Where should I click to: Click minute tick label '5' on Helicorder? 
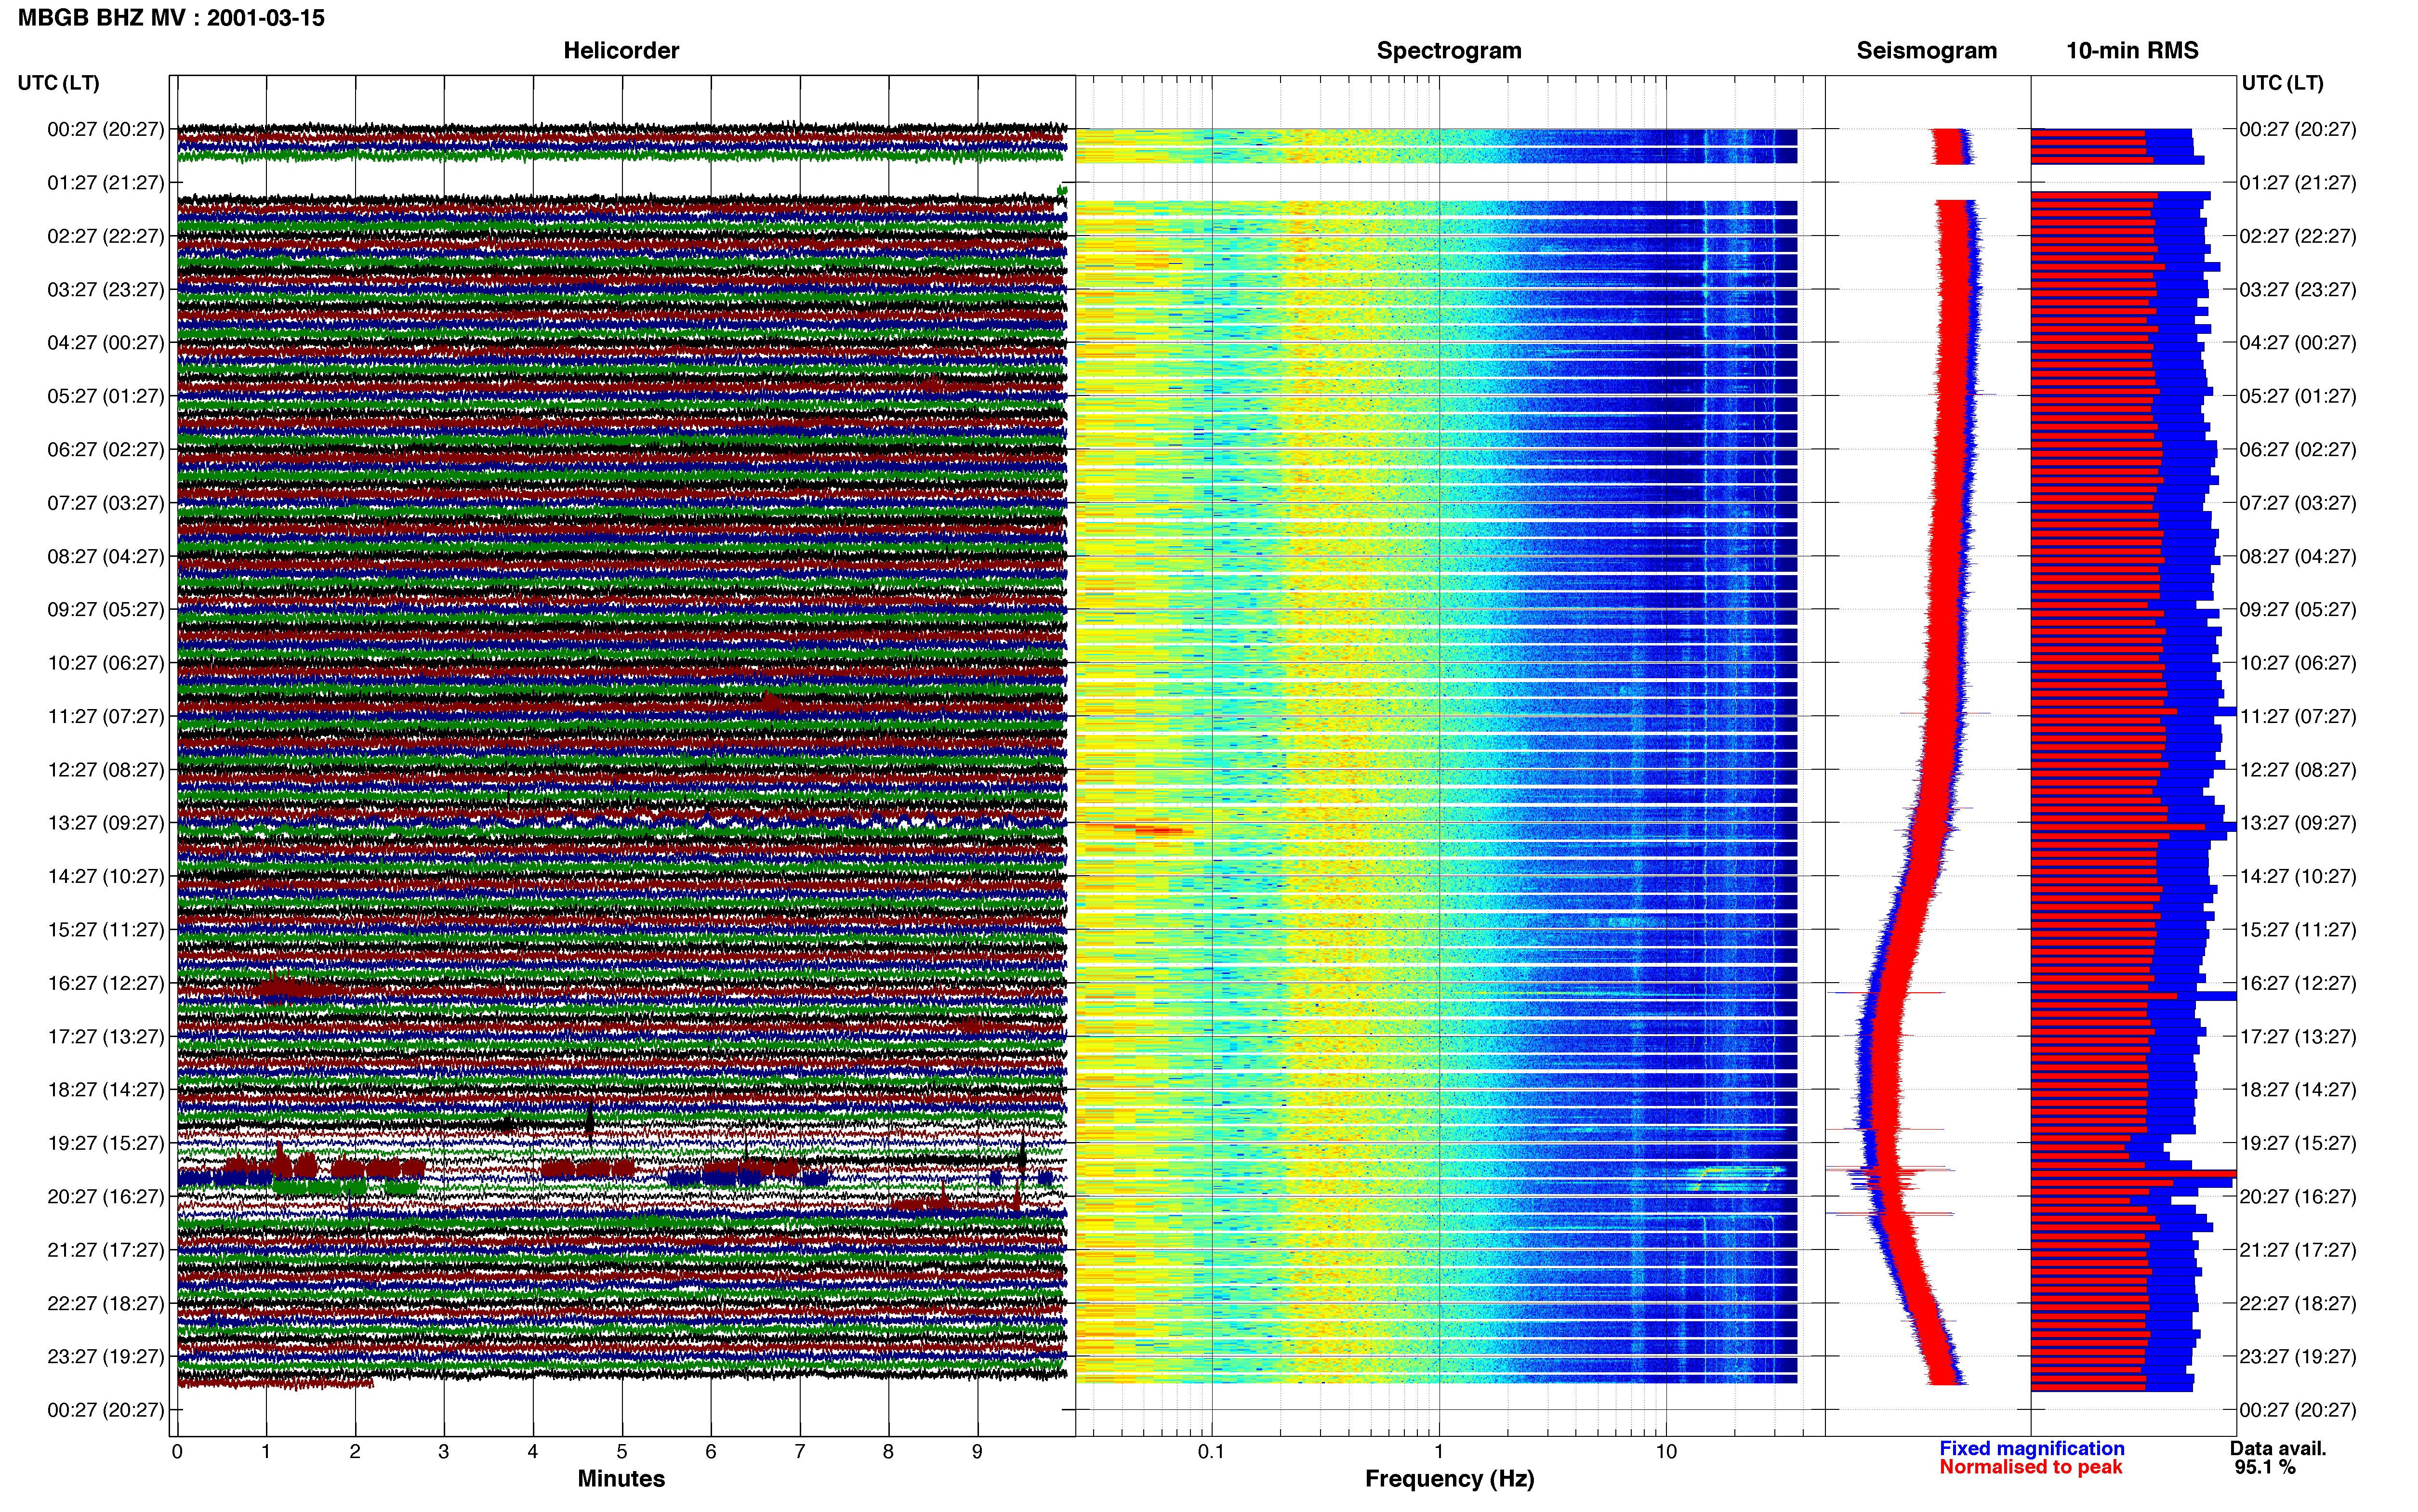(622, 1452)
